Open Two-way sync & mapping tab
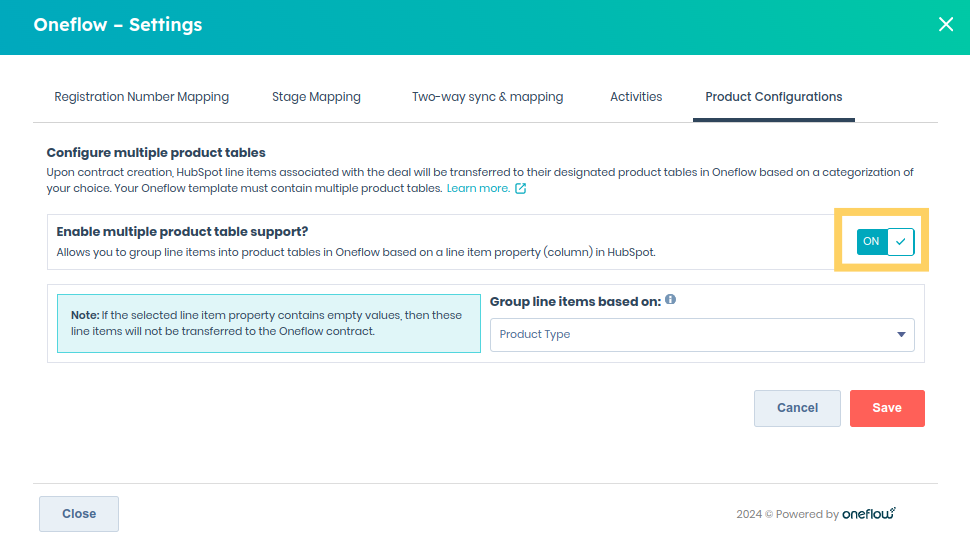The height and width of the screenshot is (553, 970). point(487,97)
